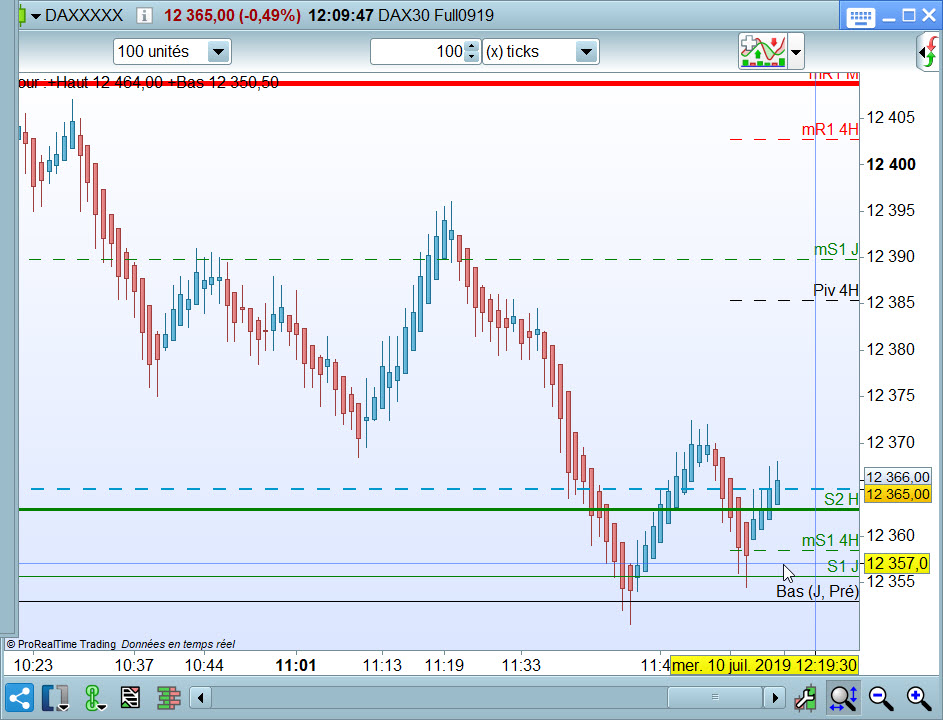Click the 11:19 time axis label

pos(444,665)
